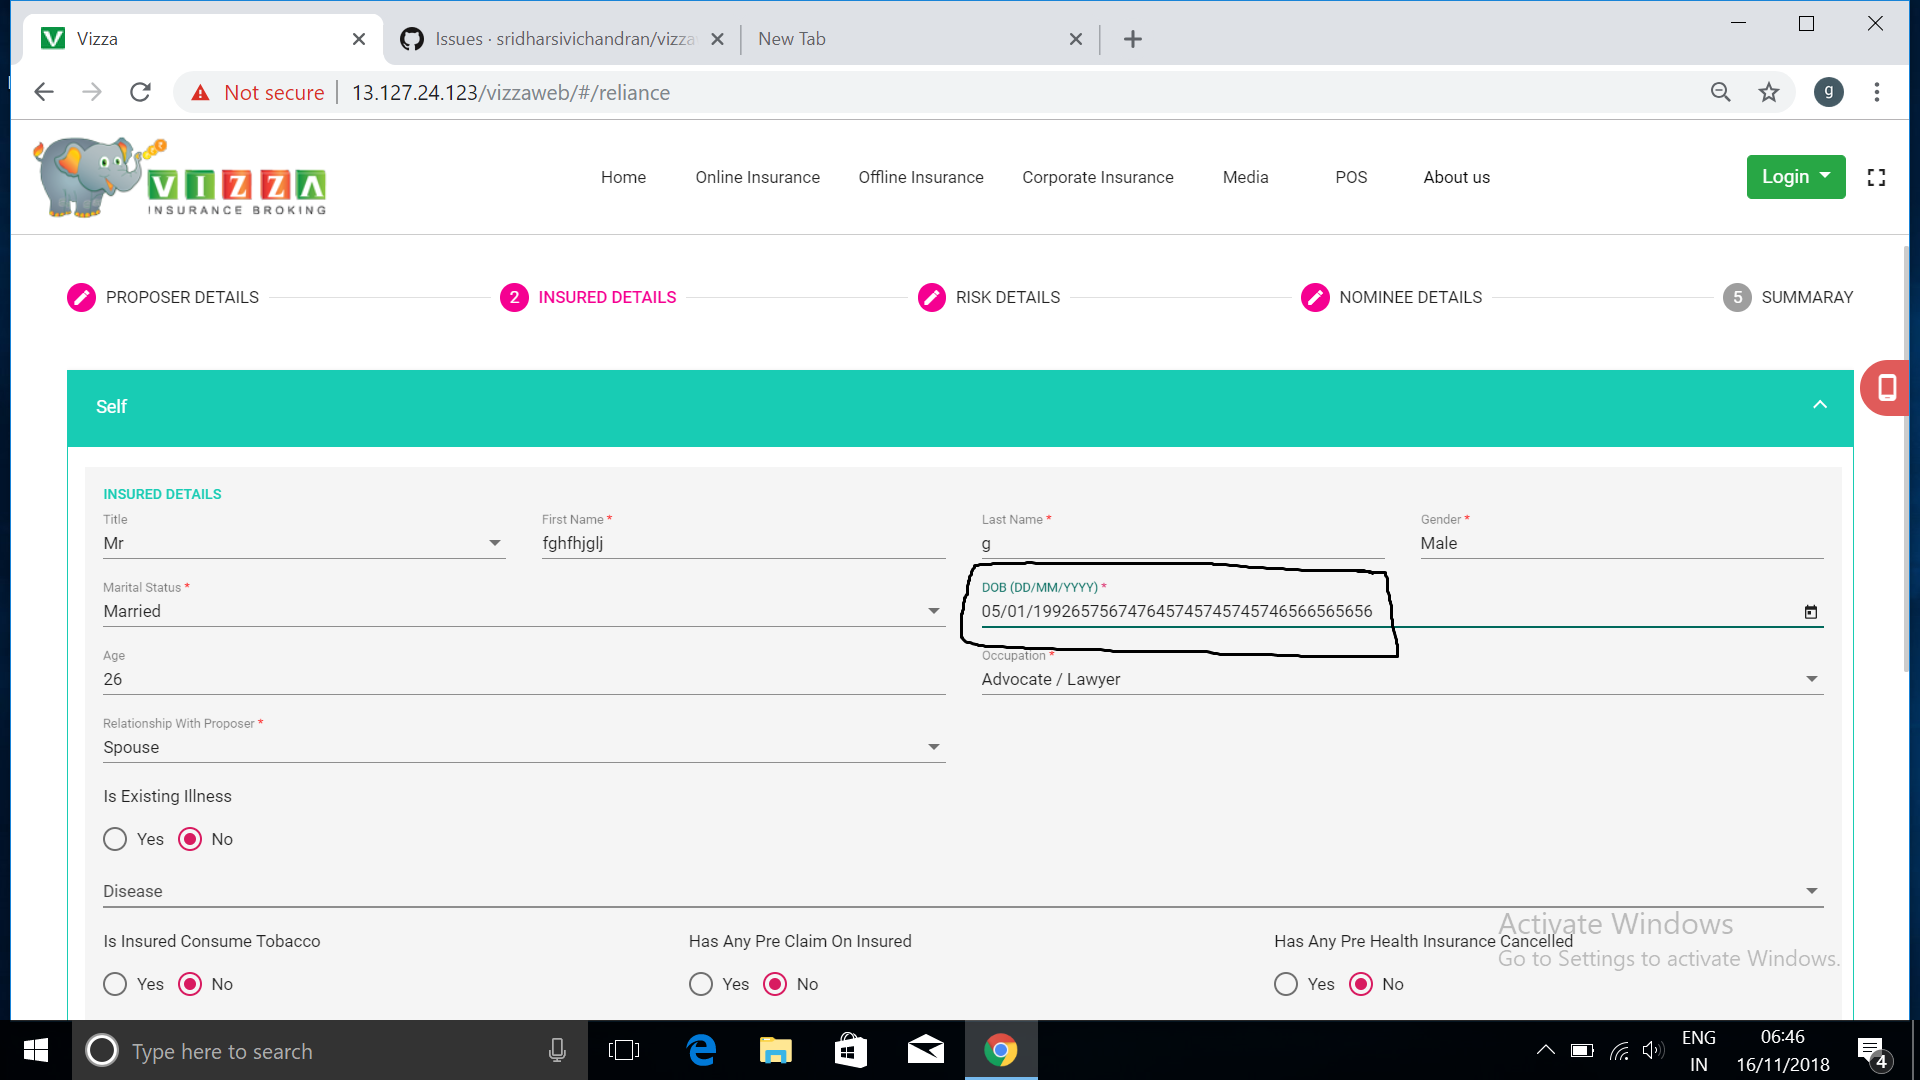This screenshot has height=1080, width=1920.
Task: Click the First Name input field
Action: [x=743, y=543]
